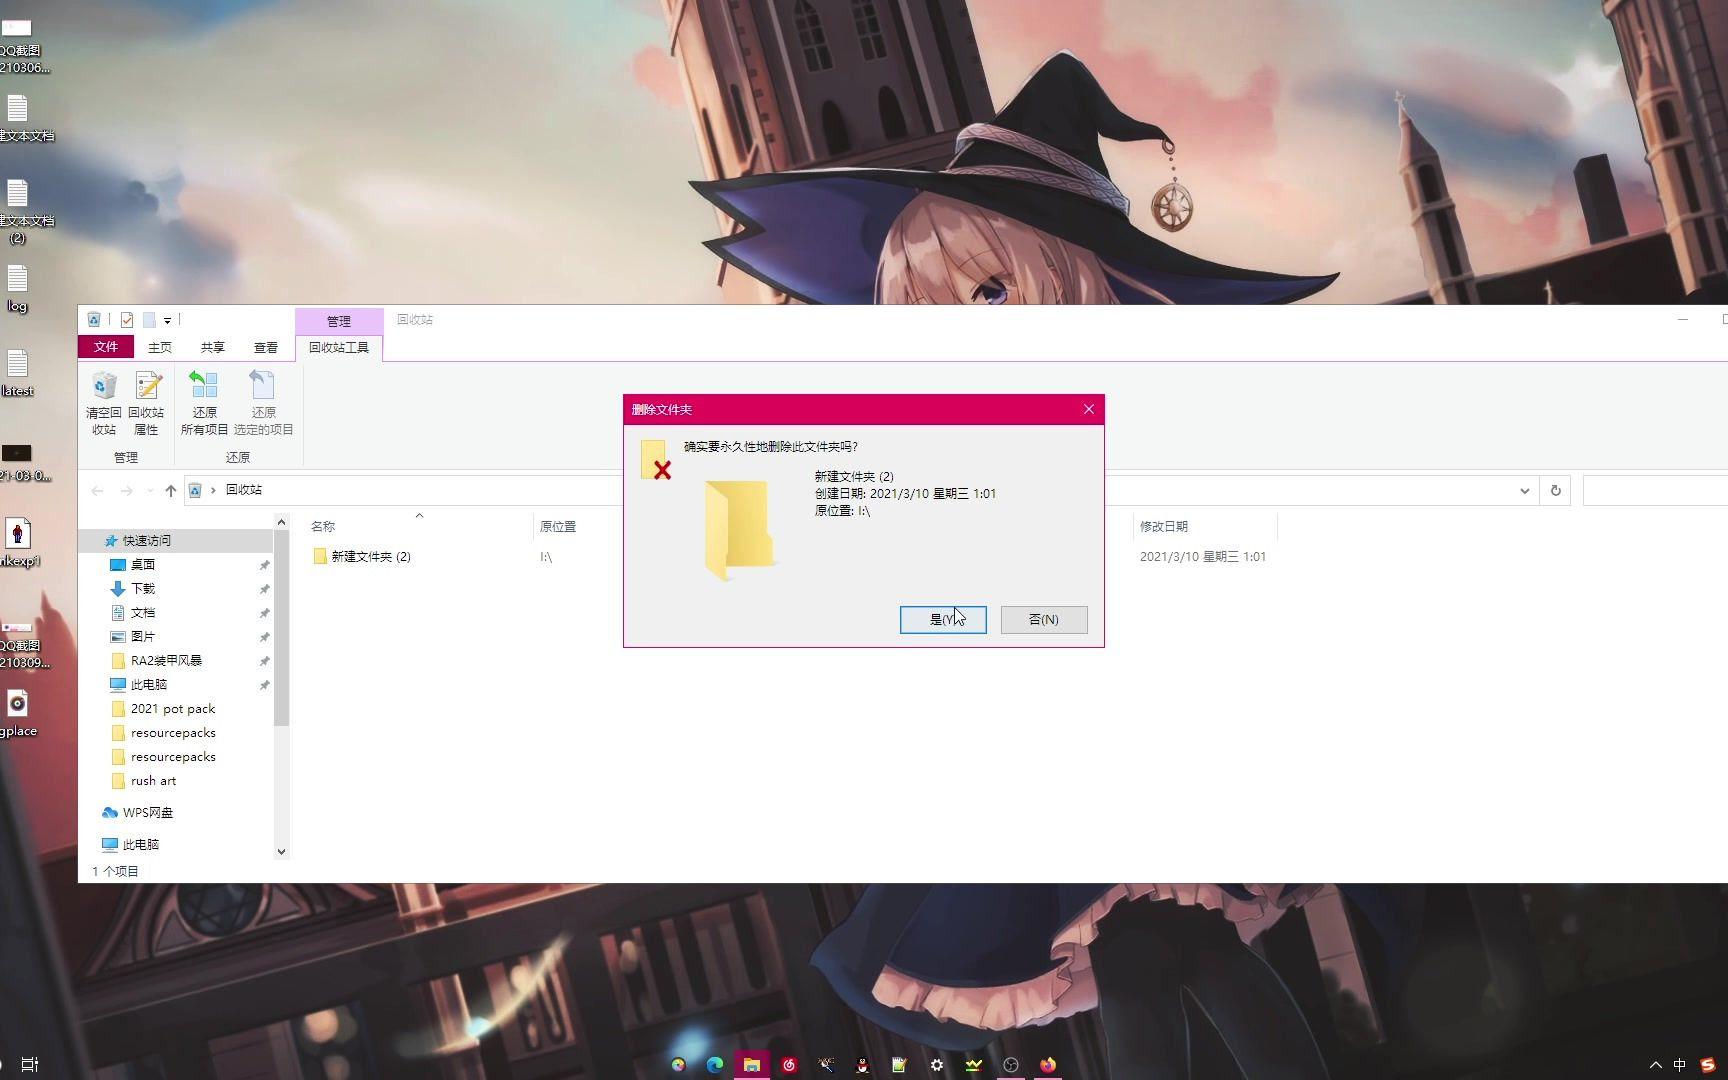Open 桌面 in navigation pane

point(143,564)
